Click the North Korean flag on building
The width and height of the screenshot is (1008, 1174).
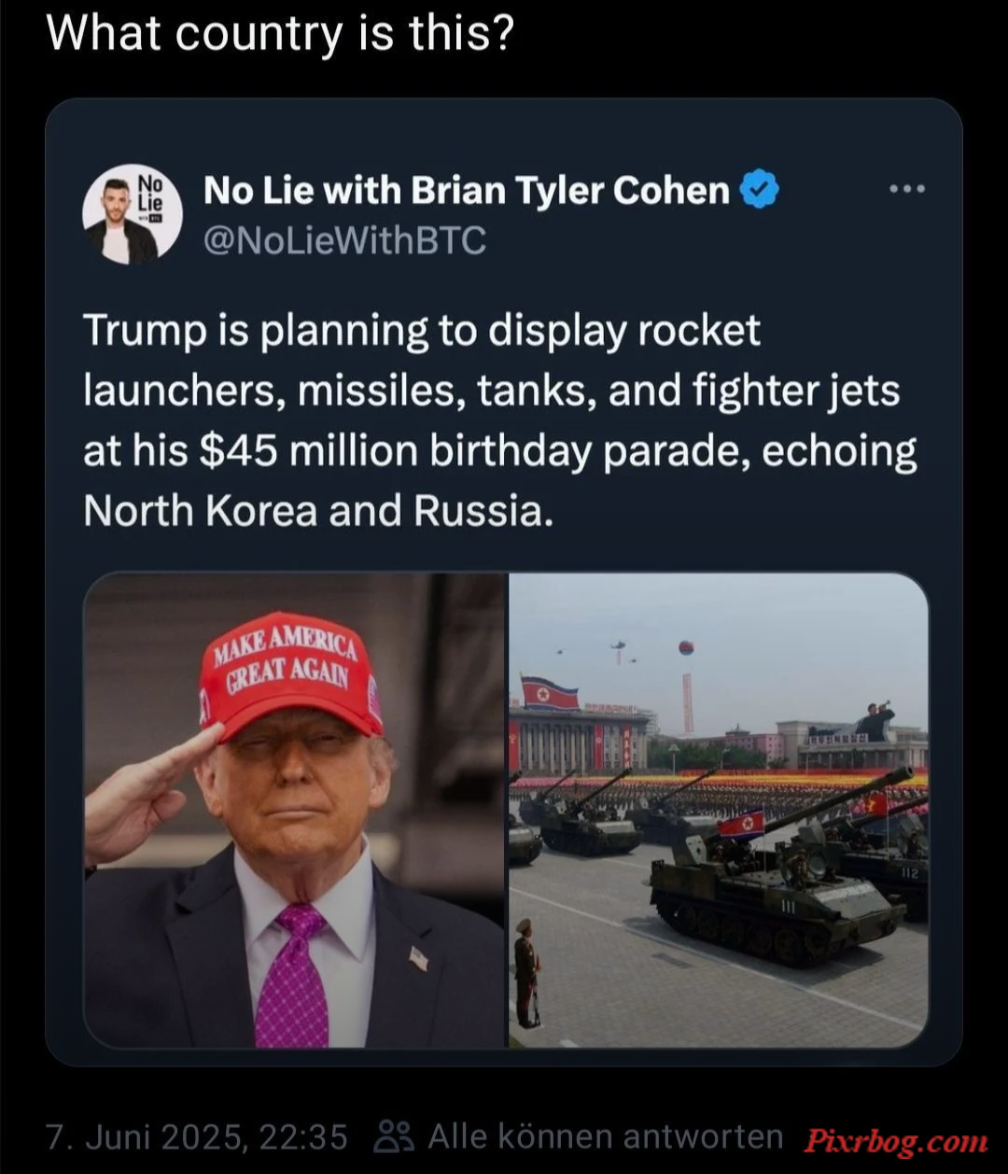550,693
